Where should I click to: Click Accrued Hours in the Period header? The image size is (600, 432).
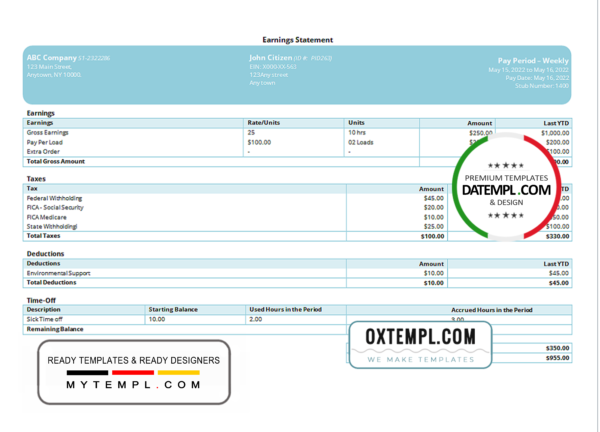pos(492,310)
